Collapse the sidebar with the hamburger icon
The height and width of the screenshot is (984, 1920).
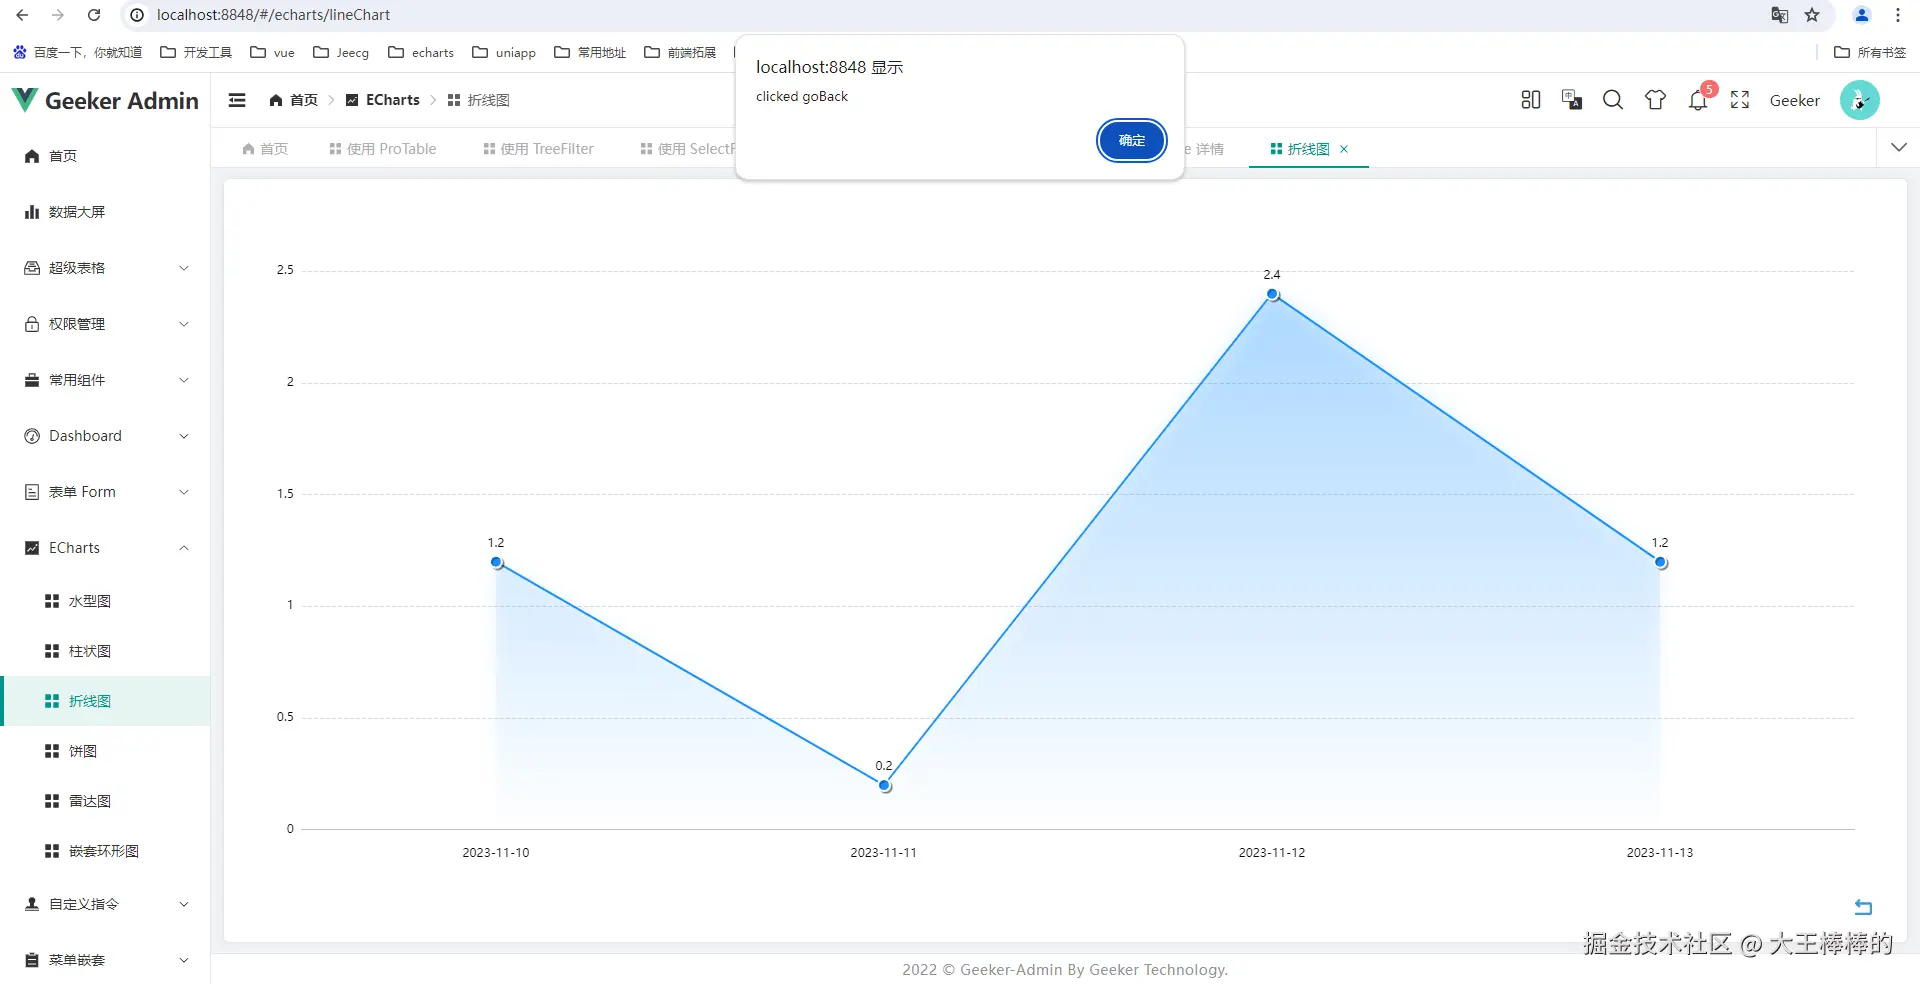click(237, 100)
